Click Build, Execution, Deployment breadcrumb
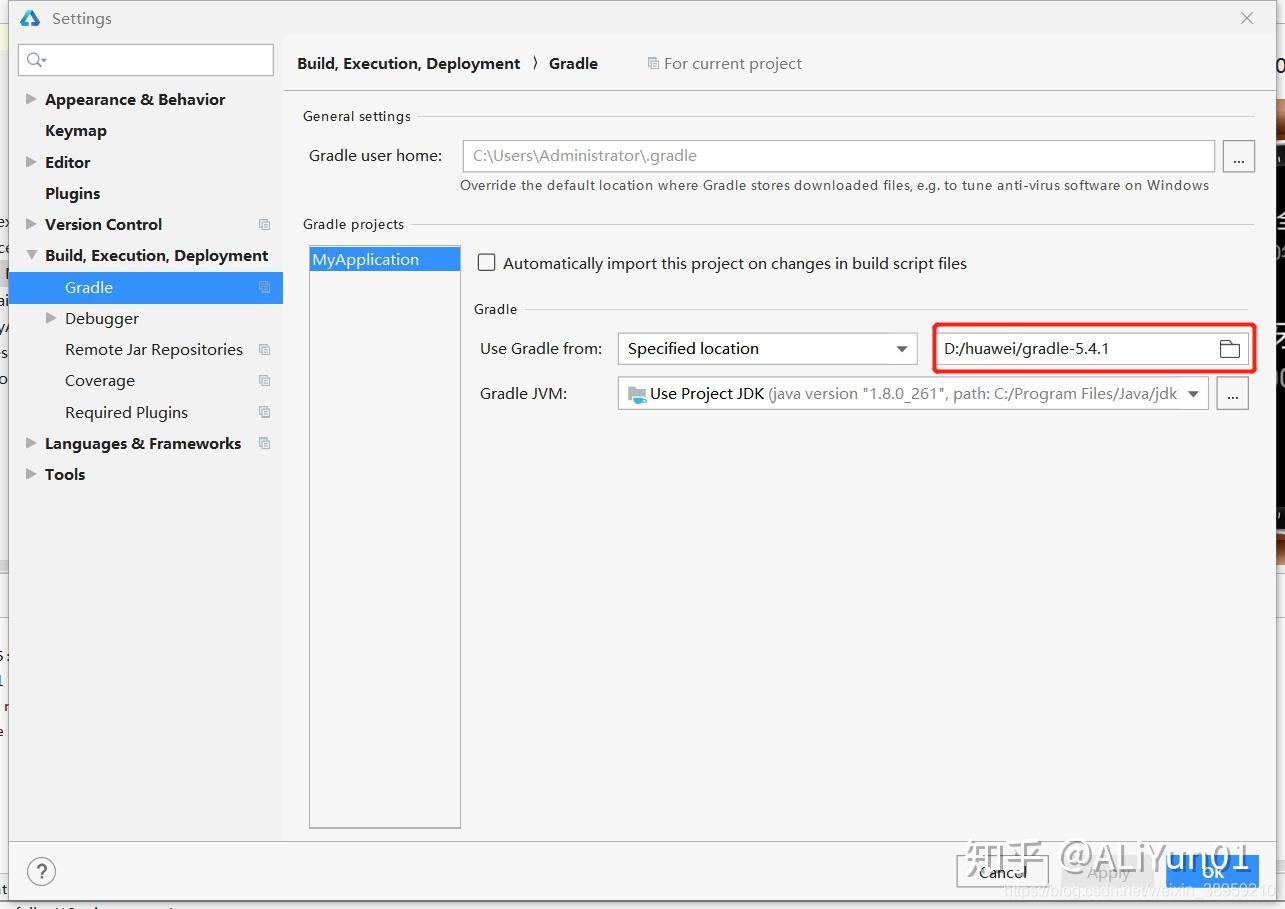 (408, 64)
